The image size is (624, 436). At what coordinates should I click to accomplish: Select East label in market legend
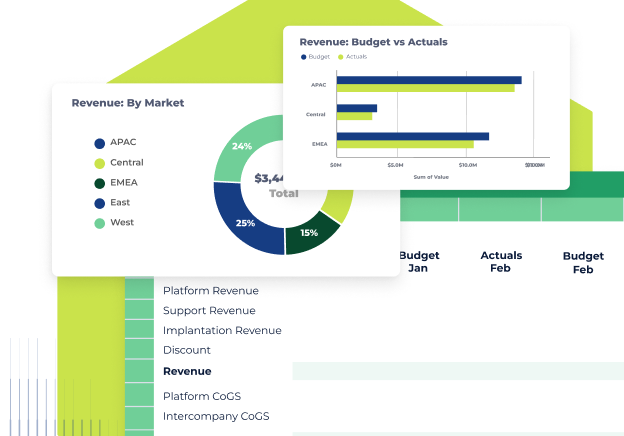pos(120,203)
